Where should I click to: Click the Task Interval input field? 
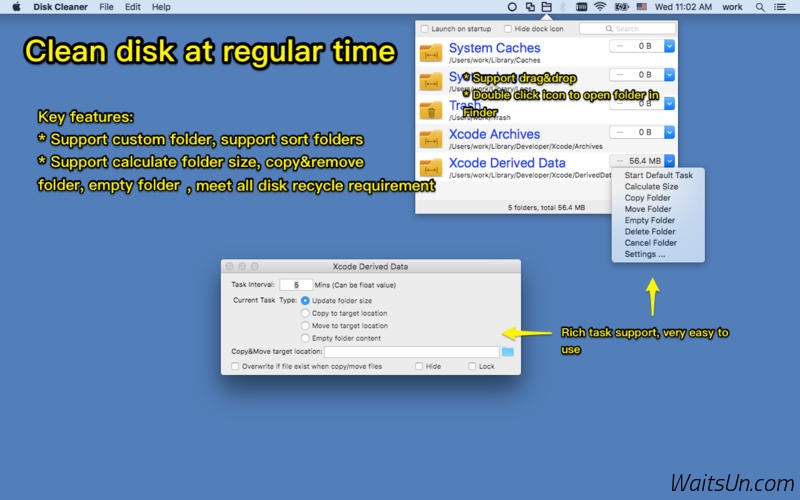[296, 285]
